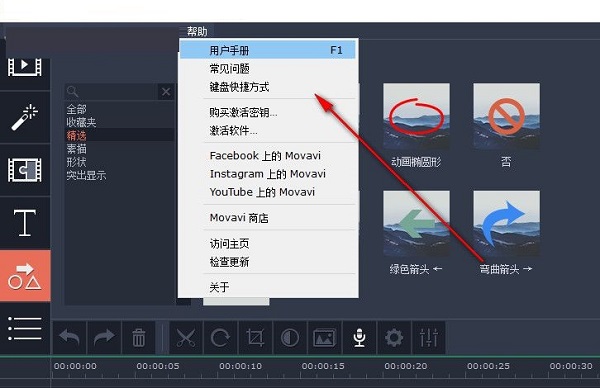Click timeline ruler at 00:00:00
This screenshot has height=388, width=600.
[x=75, y=366]
